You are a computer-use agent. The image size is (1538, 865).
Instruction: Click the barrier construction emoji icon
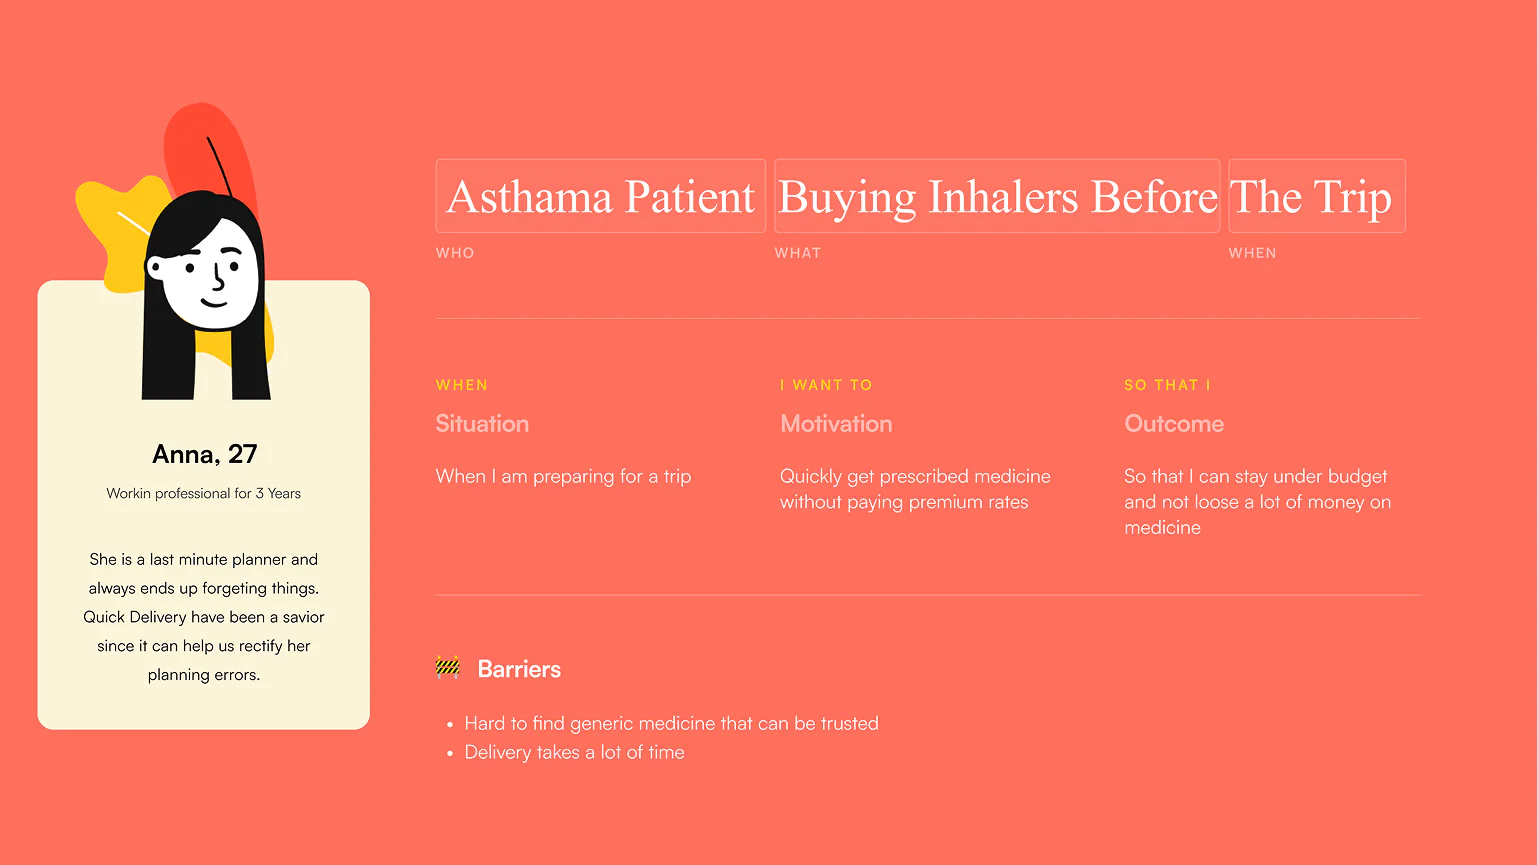pos(448,668)
